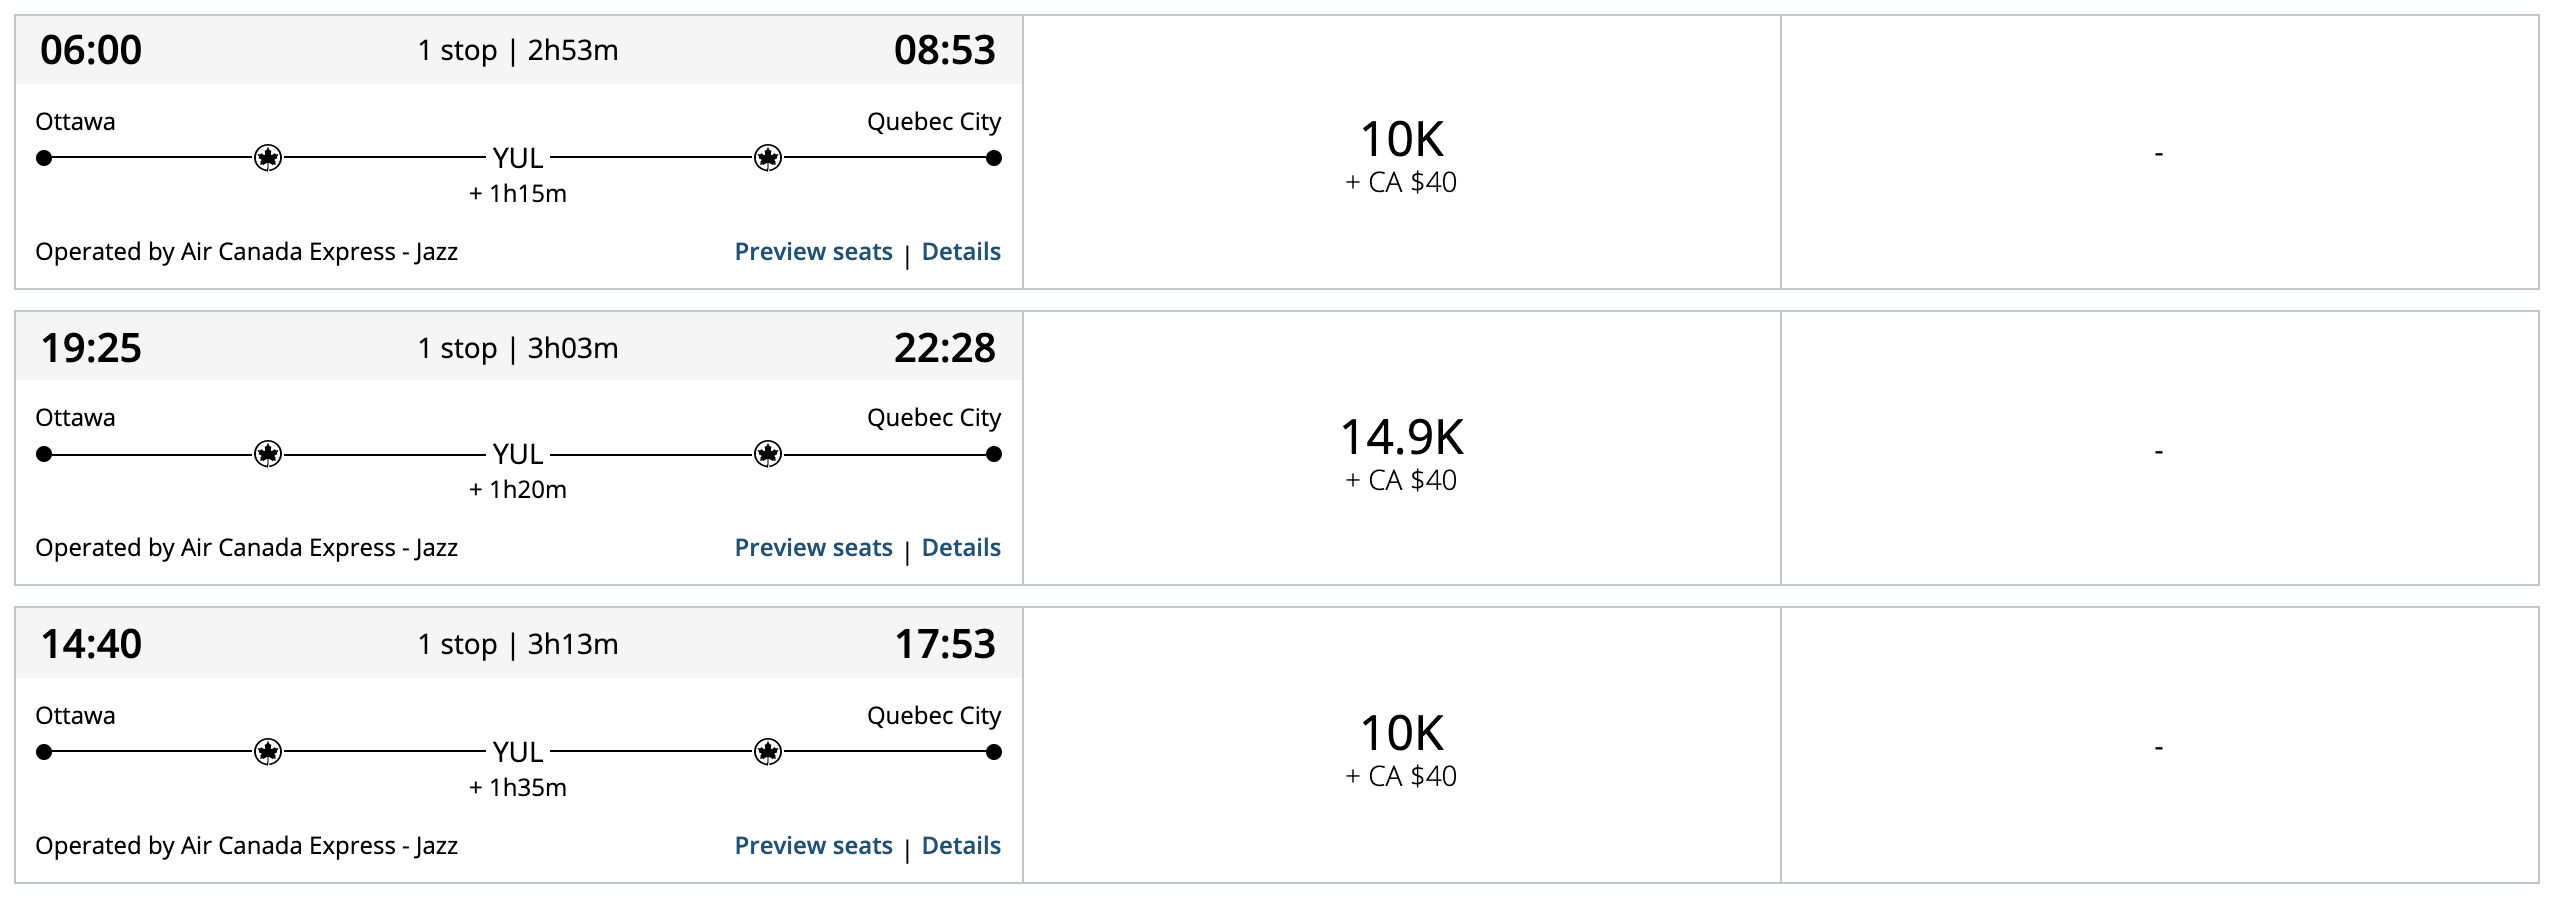Preview seats for the 19:25 flight
The width and height of the screenshot is (2556, 898).
(x=813, y=548)
